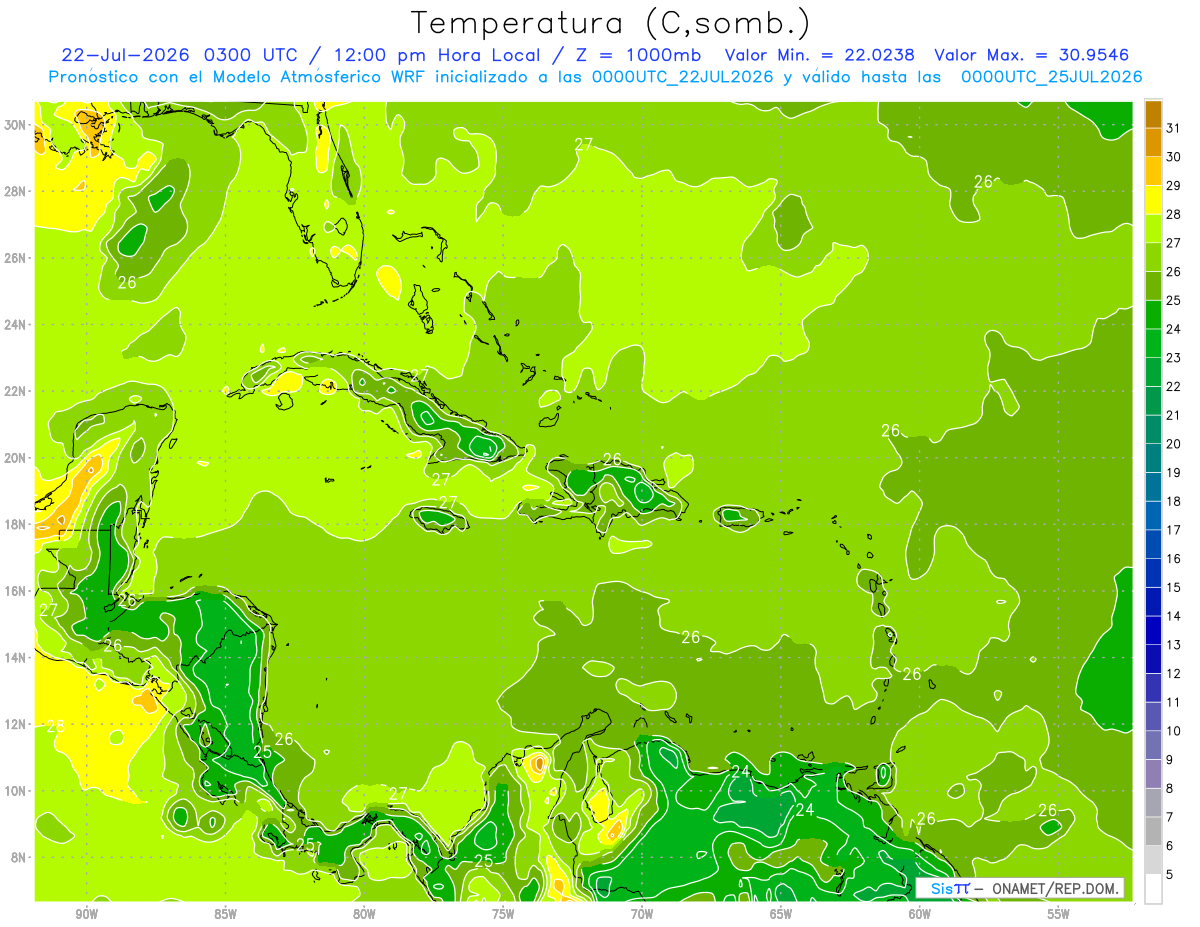Click the "65W" longitude axis label

(781, 914)
